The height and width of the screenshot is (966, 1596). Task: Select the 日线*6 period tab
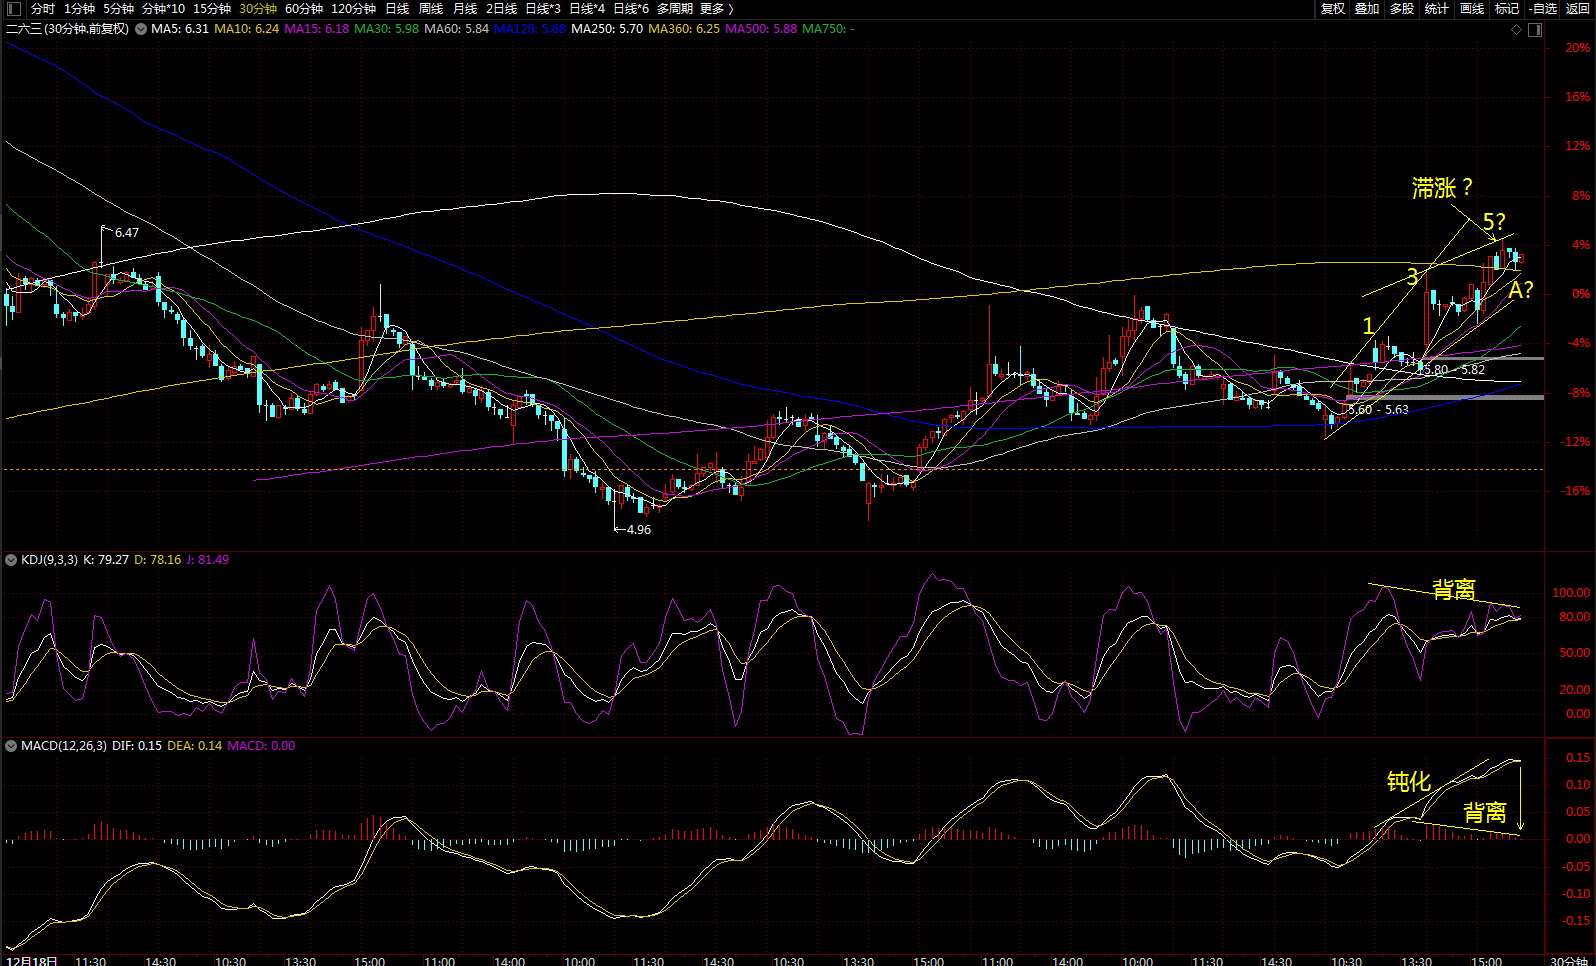tap(631, 9)
